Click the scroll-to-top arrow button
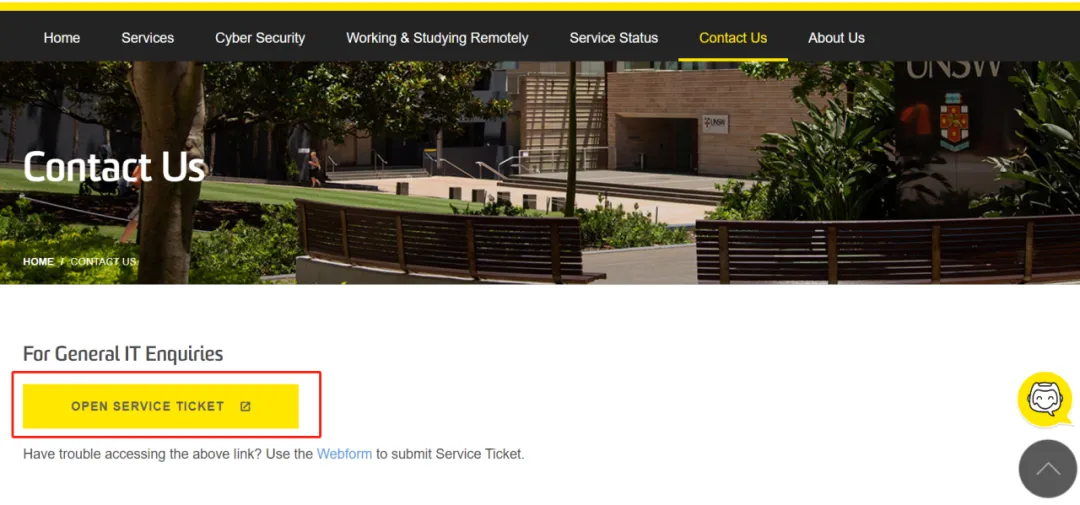Screen dimensions: 1080x505 [1048, 468]
